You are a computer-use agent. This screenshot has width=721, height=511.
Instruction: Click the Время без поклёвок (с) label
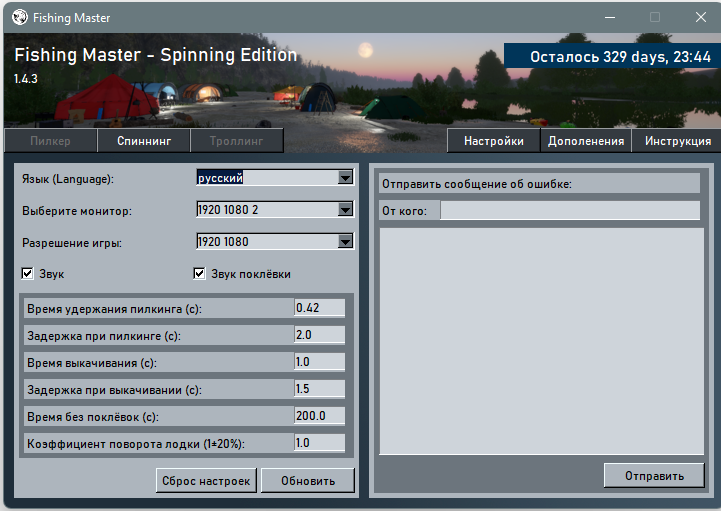point(93,417)
